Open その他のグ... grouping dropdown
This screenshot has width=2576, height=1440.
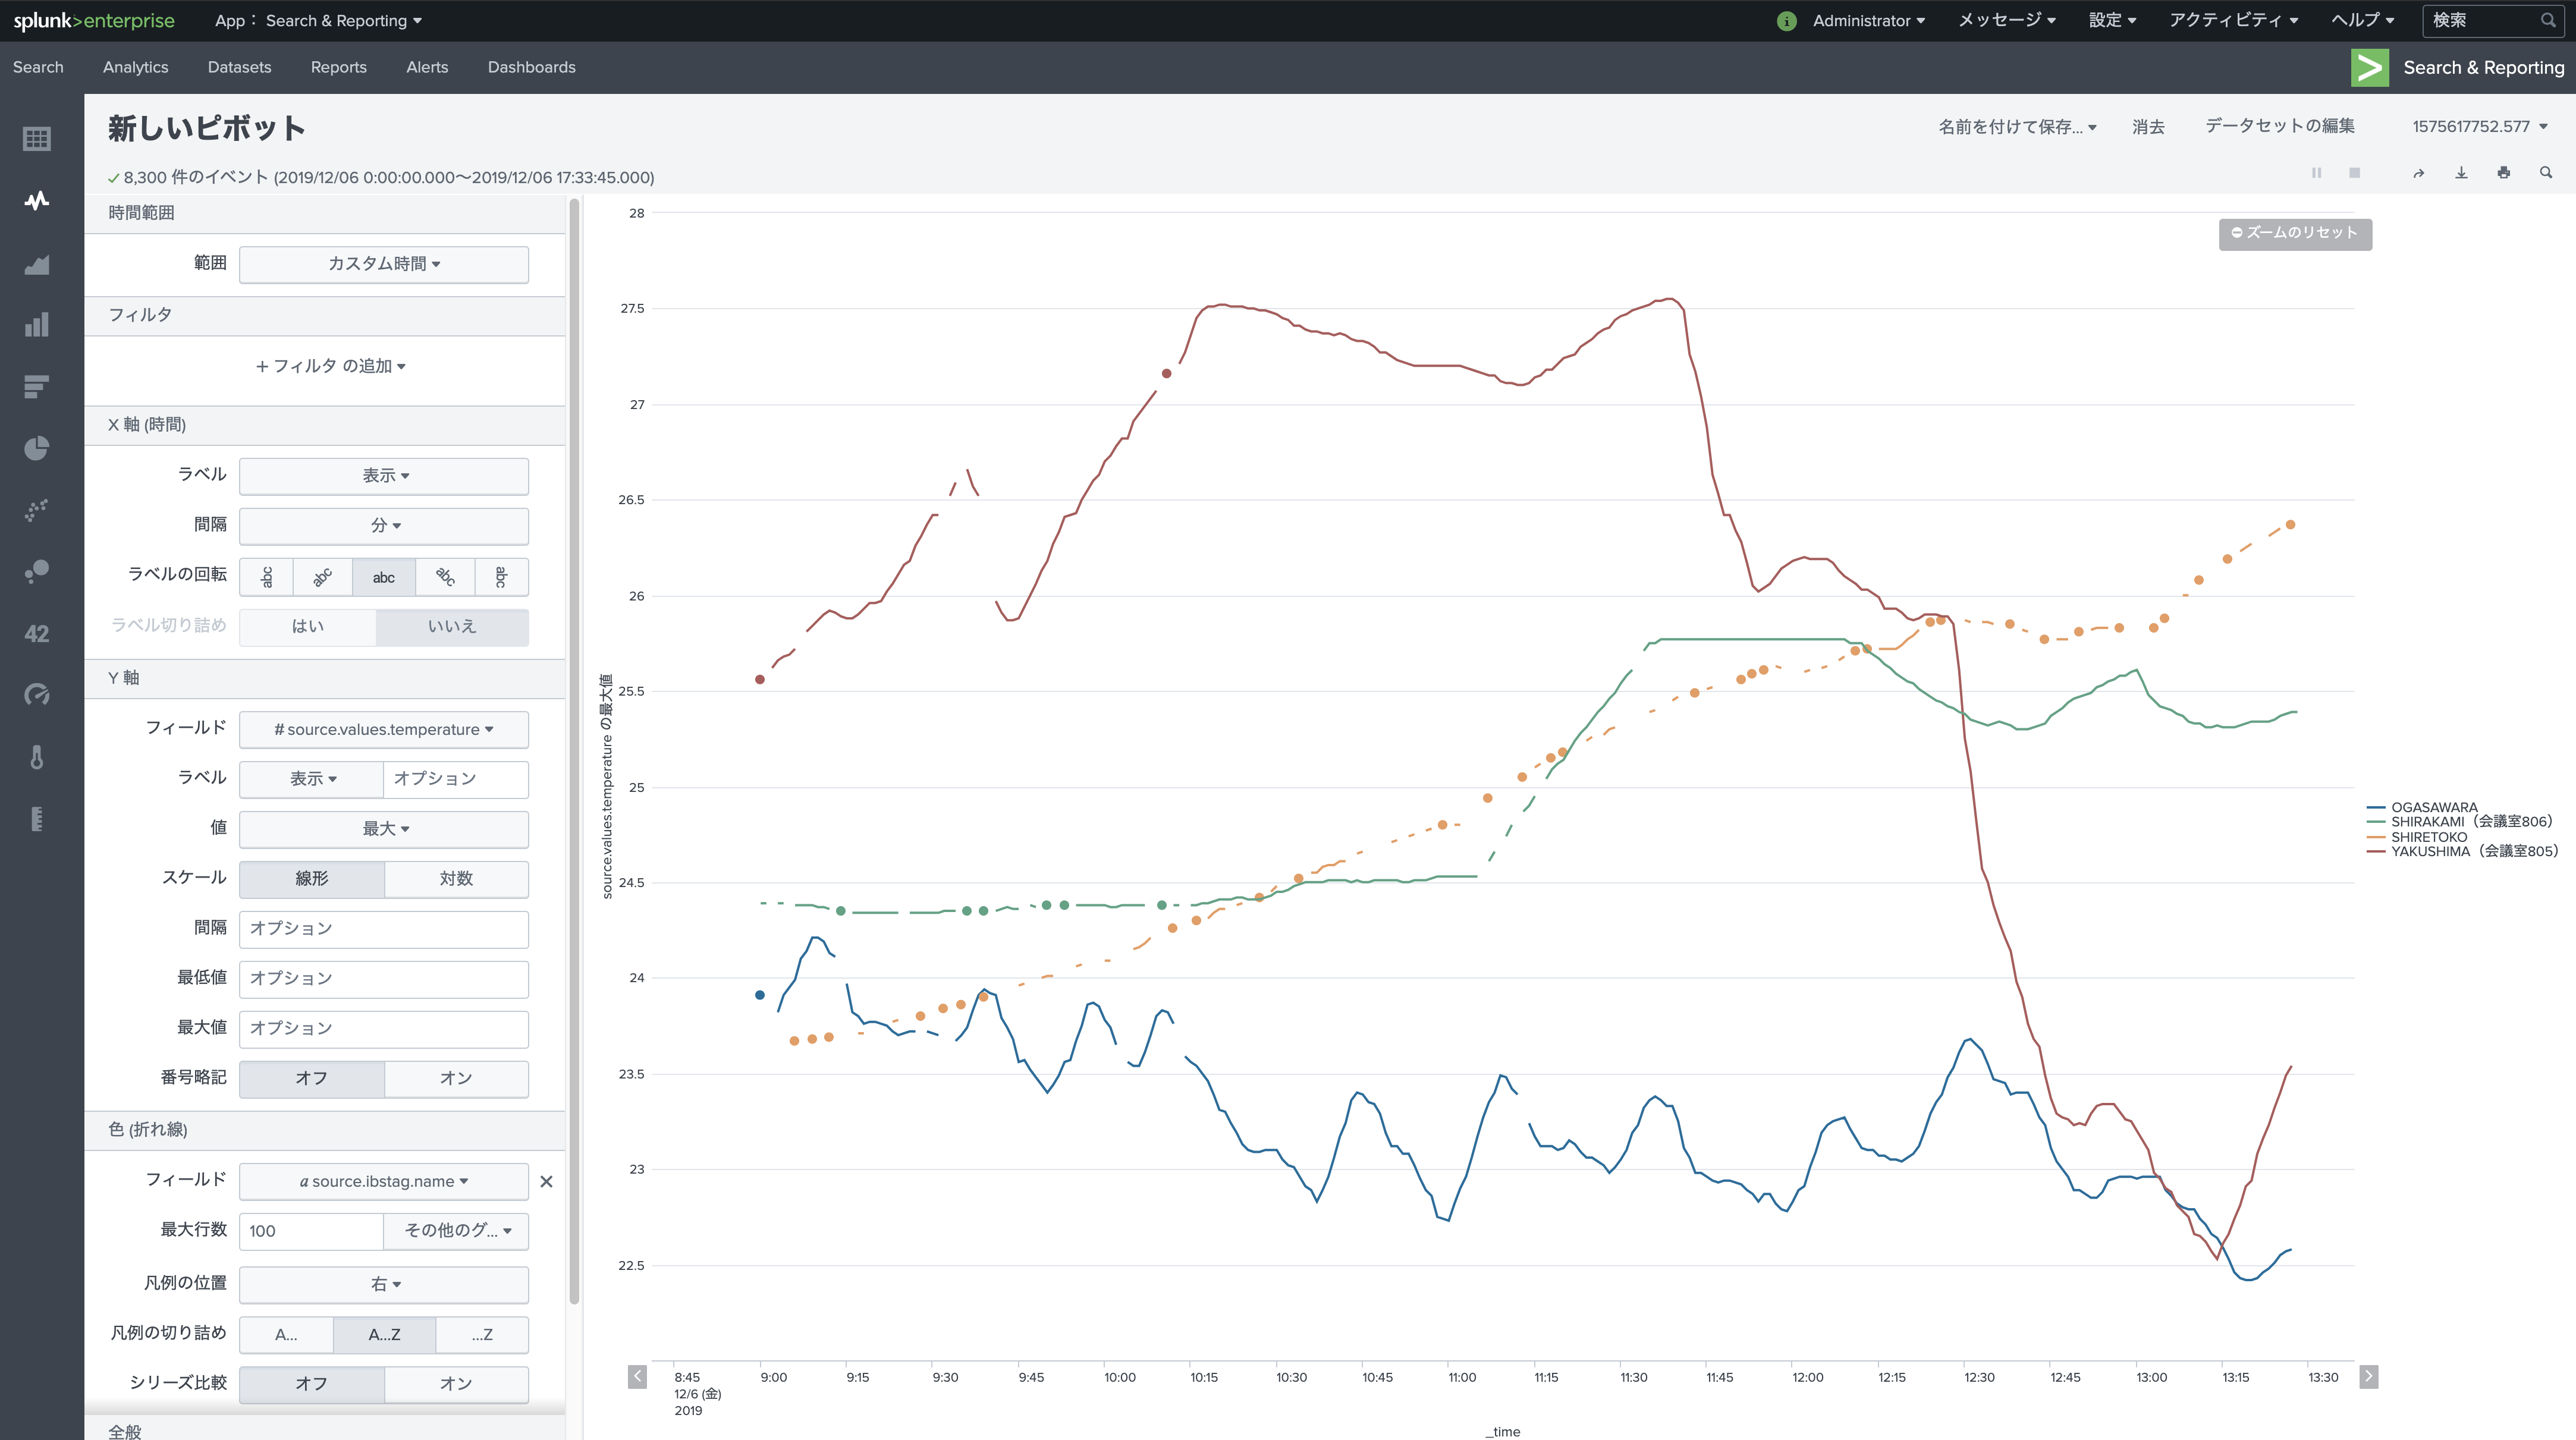[x=456, y=1231]
